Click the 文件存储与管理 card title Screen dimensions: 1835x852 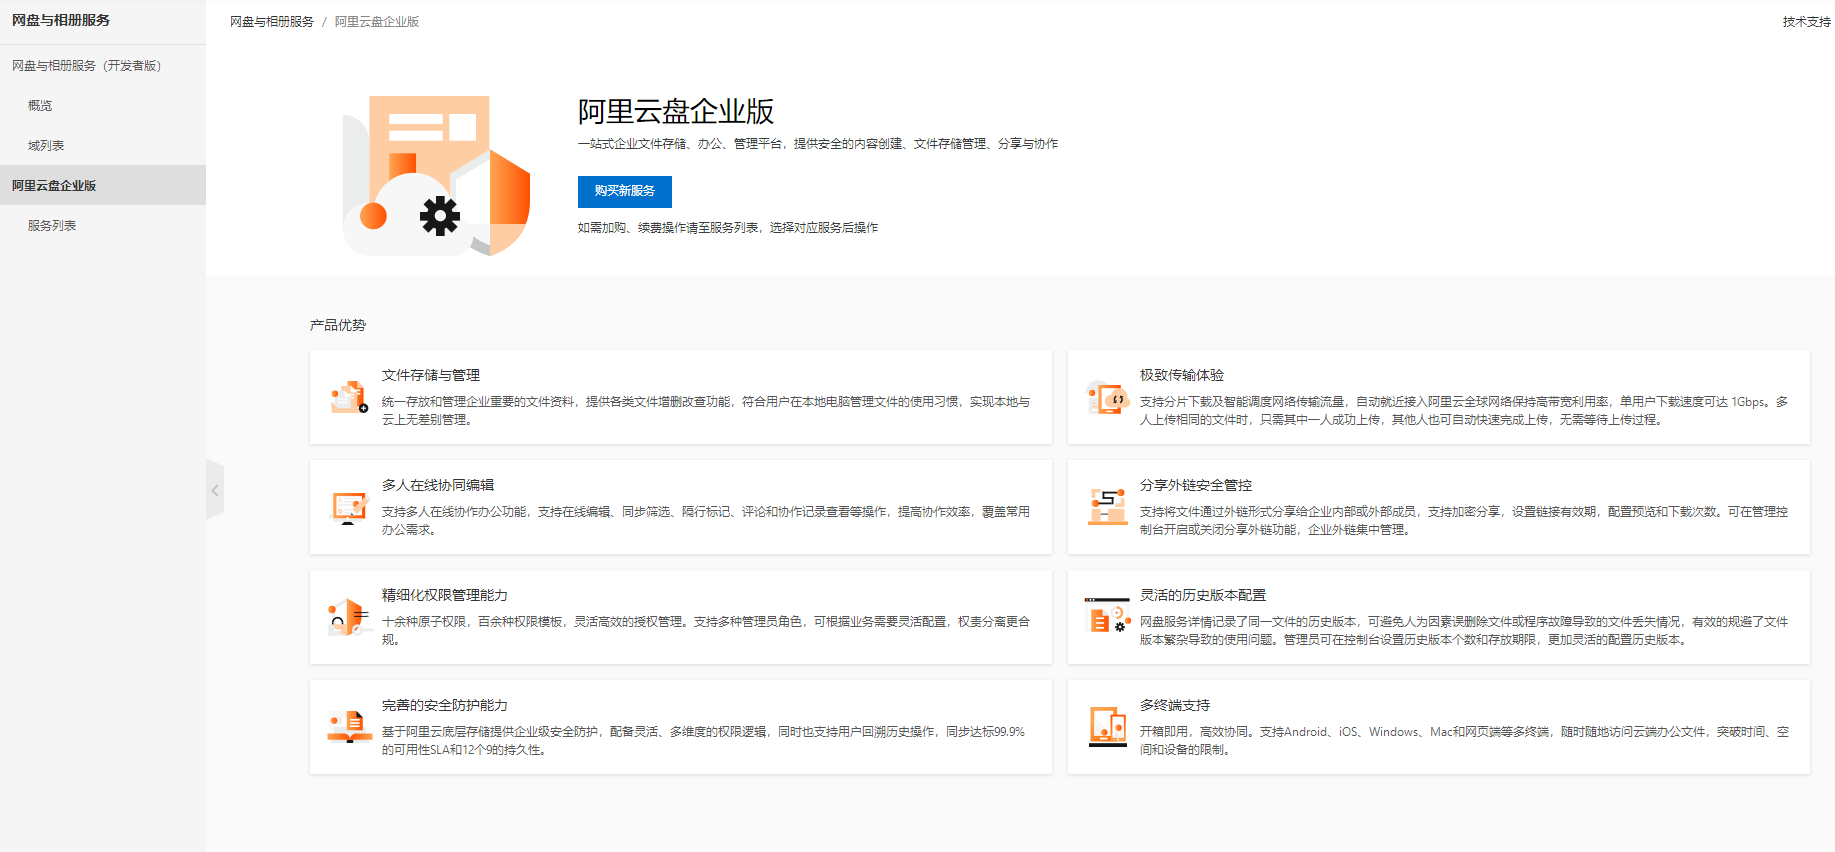click(x=431, y=375)
